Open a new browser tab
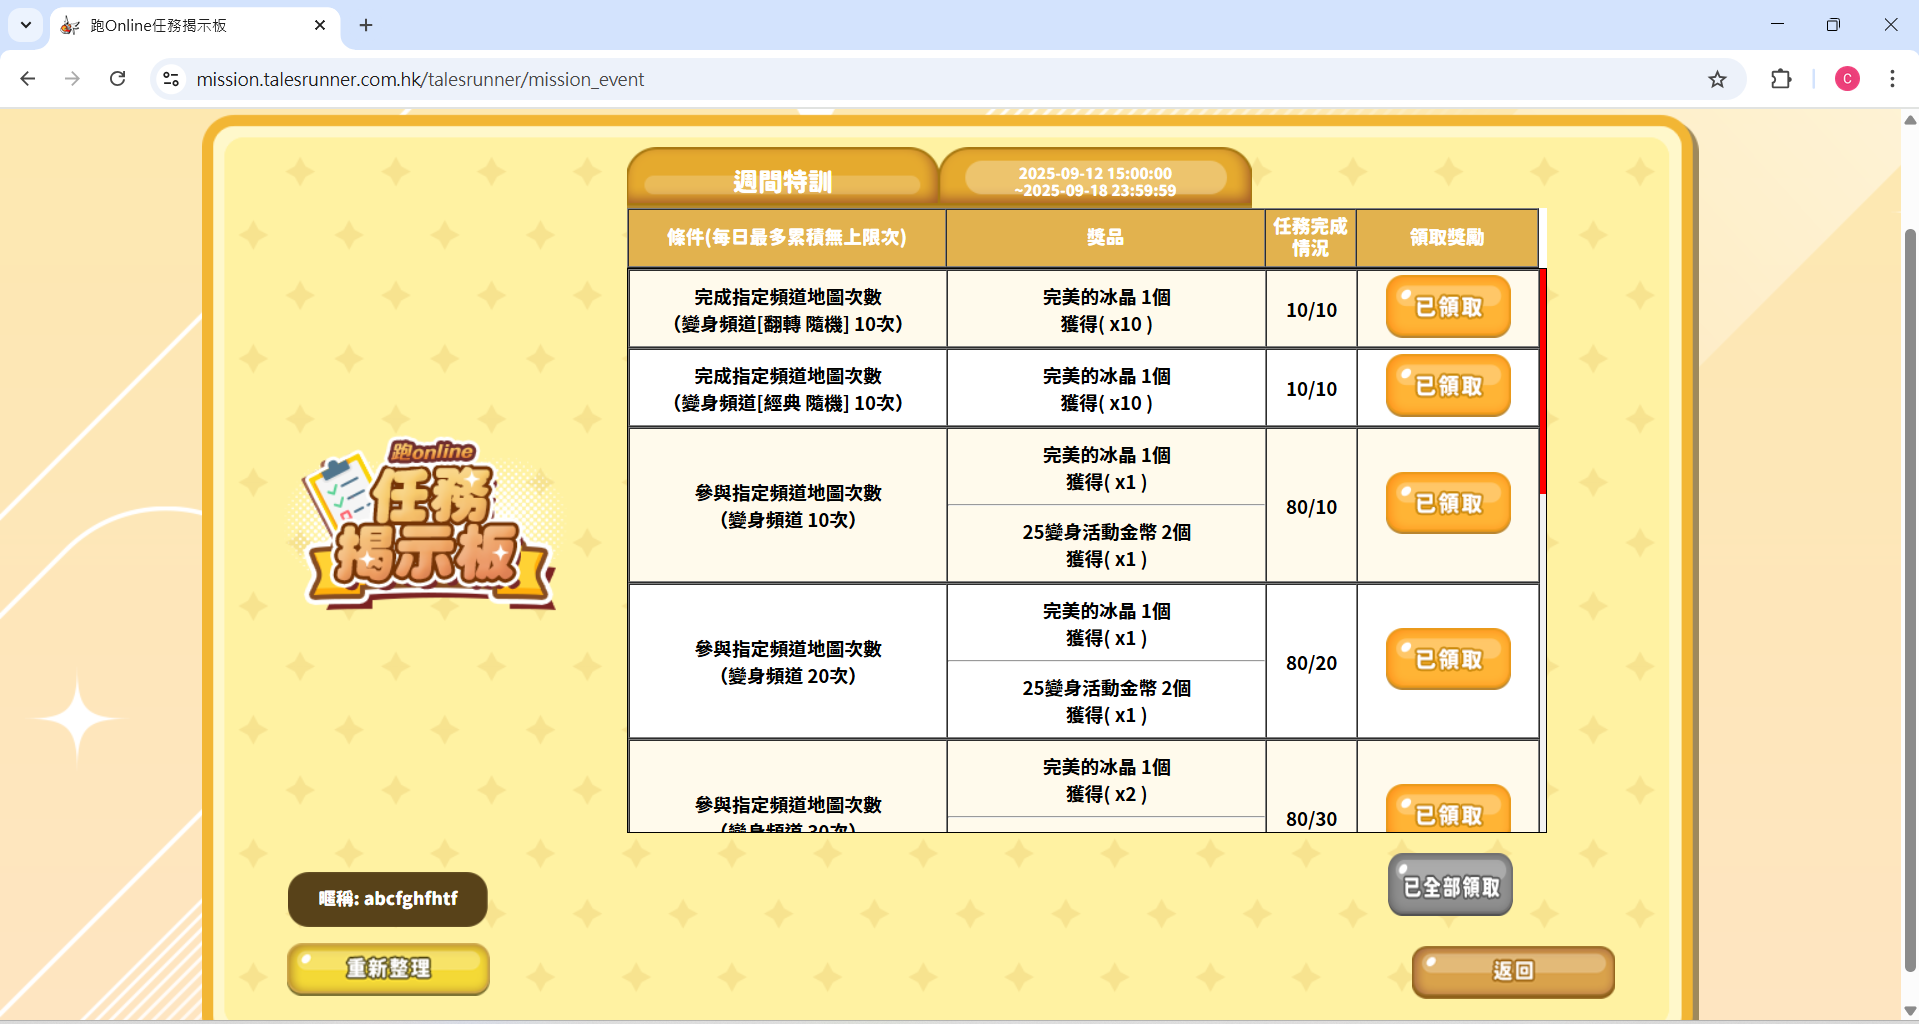Image resolution: width=1919 pixels, height=1024 pixels. [365, 26]
